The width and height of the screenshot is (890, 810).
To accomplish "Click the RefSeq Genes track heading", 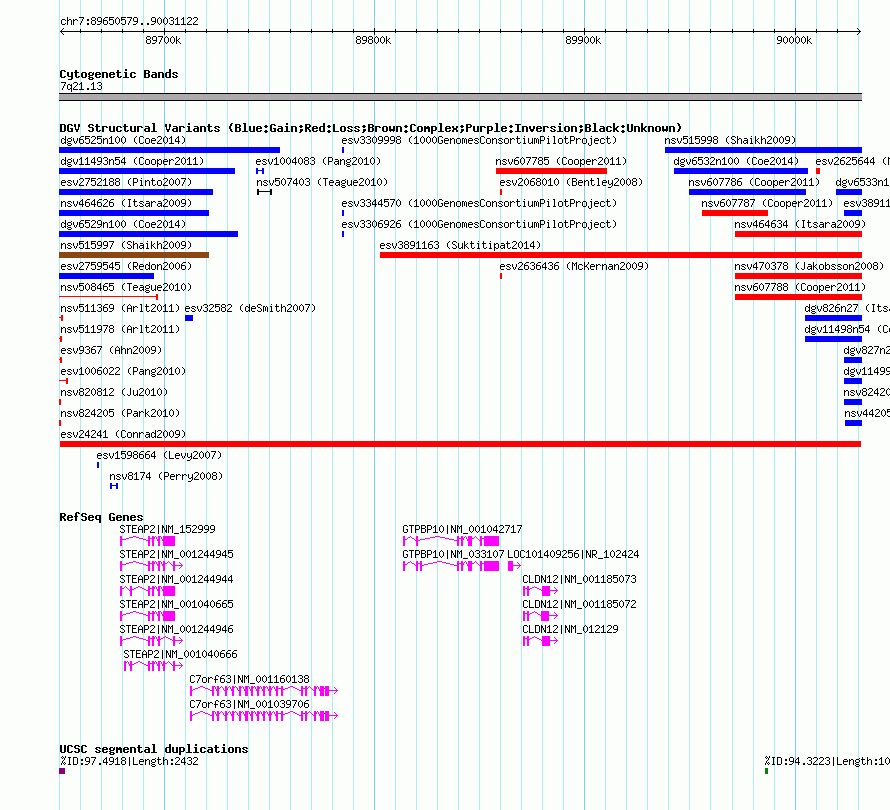I will pyautogui.click(x=101, y=517).
